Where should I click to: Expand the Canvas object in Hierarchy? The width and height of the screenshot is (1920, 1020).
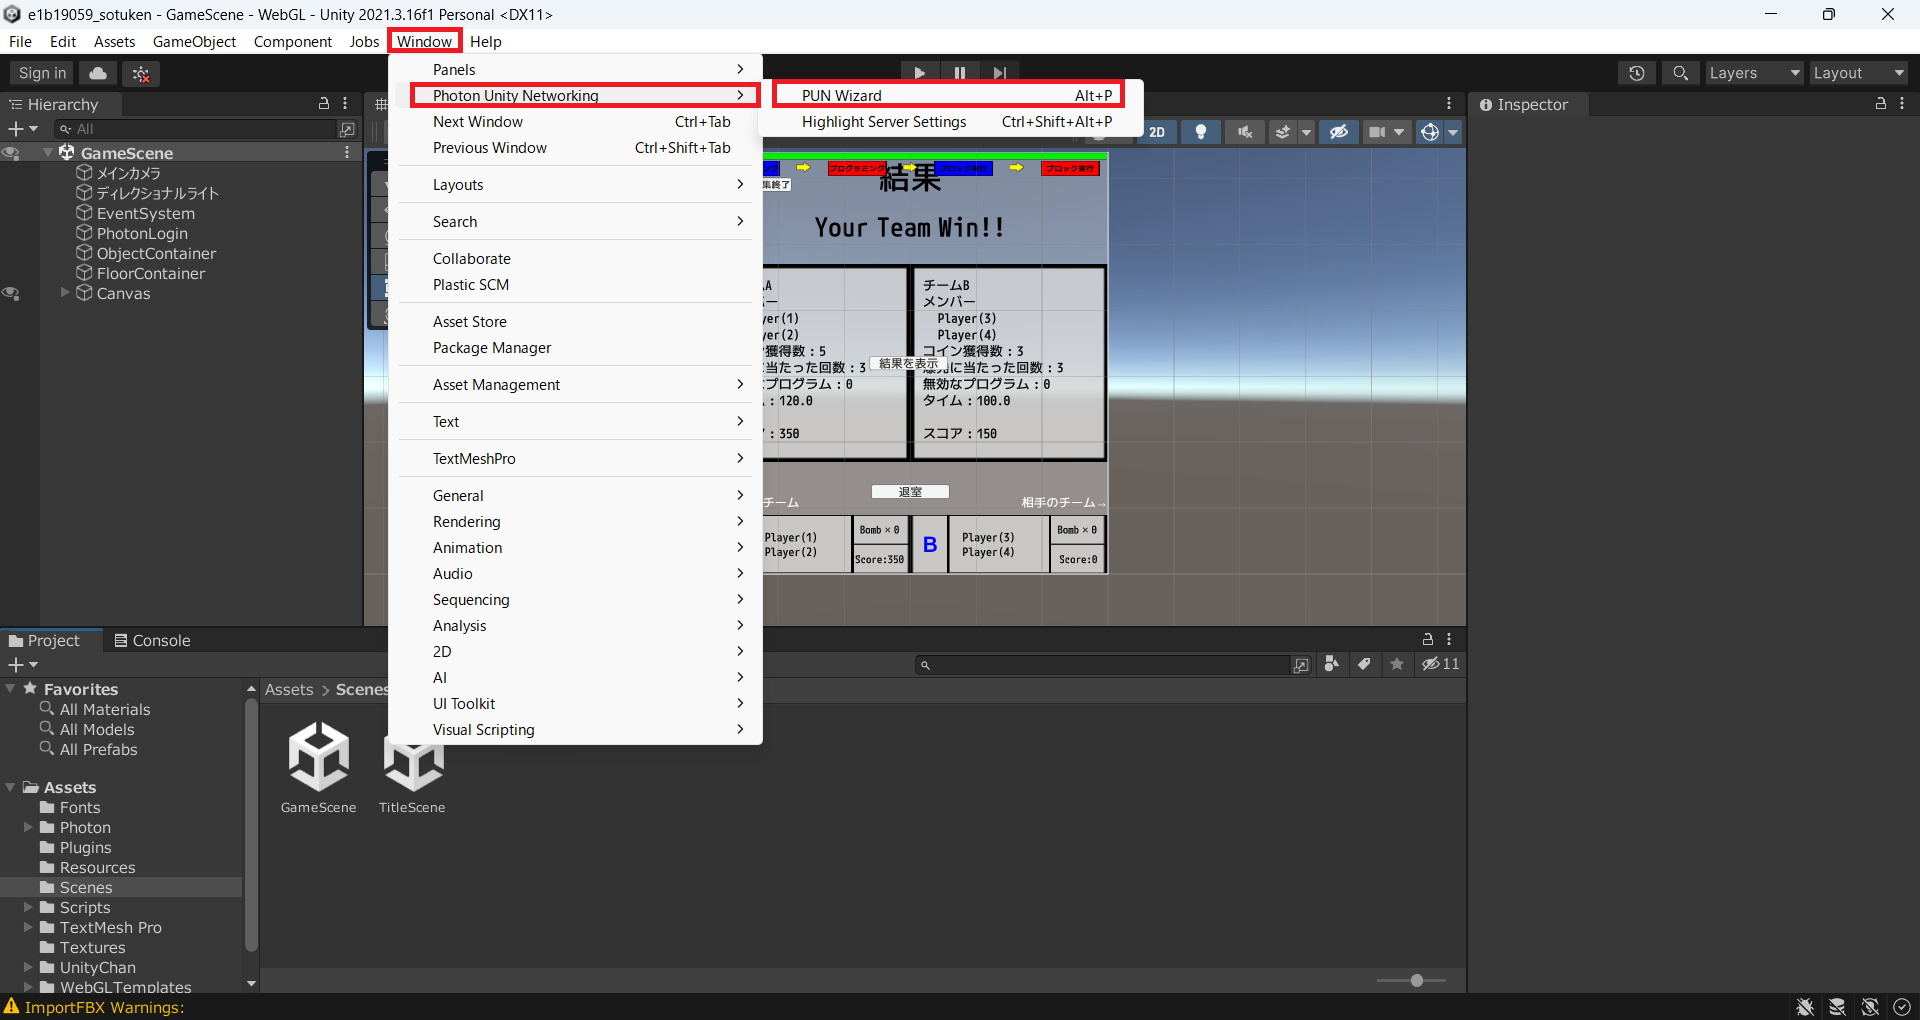click(x=65, y=293)
